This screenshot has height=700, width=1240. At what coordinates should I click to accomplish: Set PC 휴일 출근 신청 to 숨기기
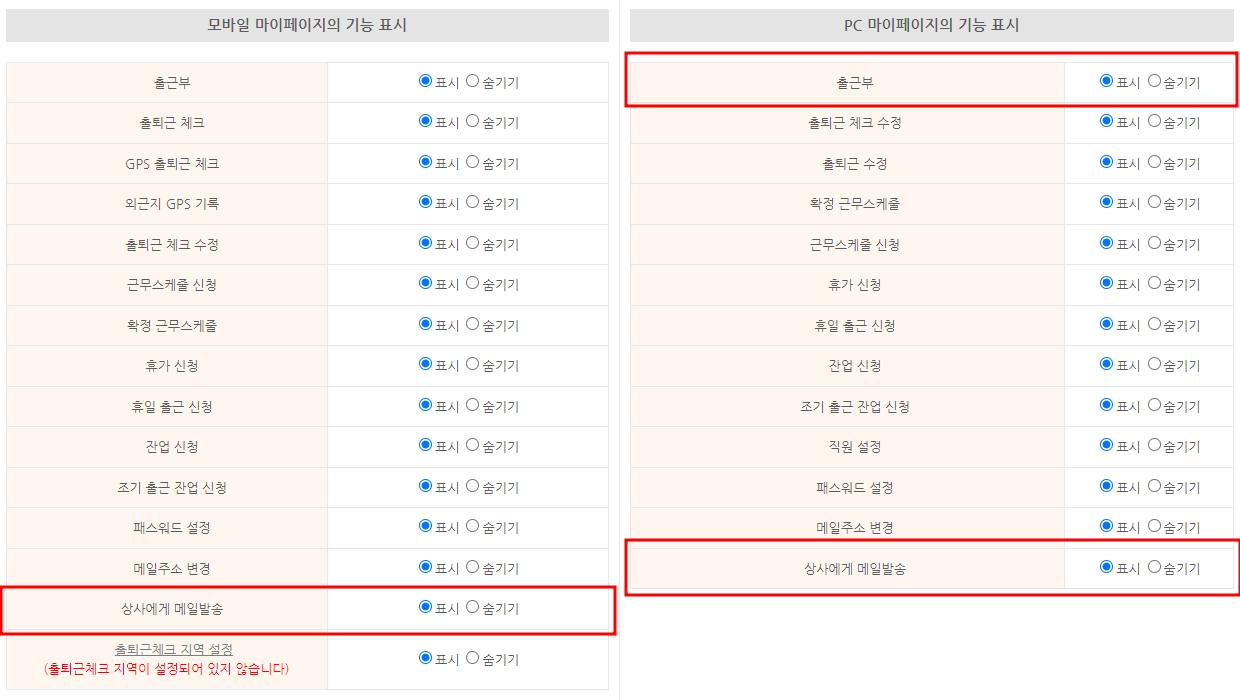pyautogui.click(x=1154, y=324)
